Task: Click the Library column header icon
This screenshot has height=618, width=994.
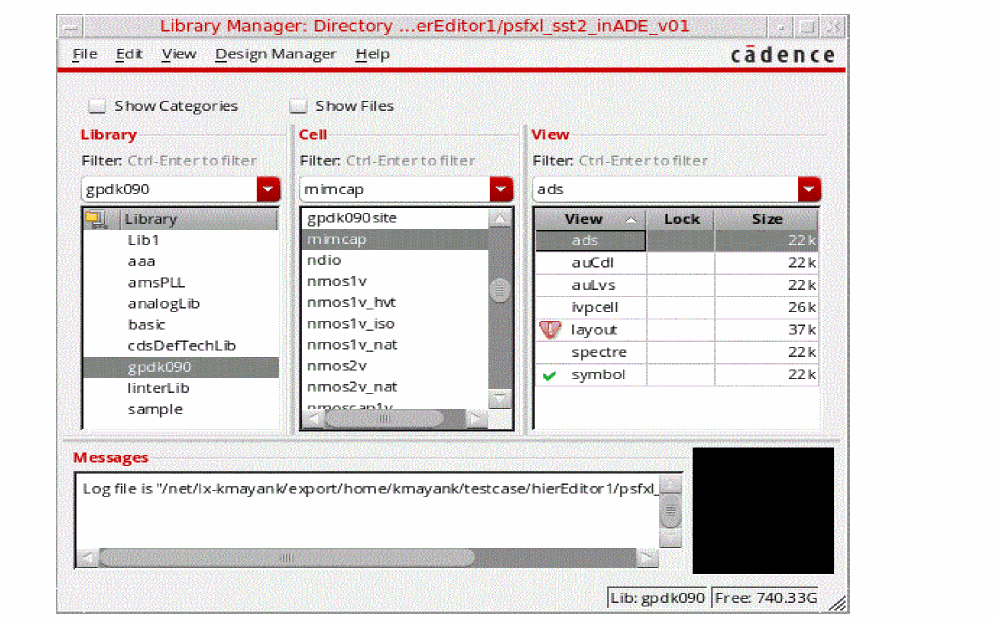Action: (x=96, y=219)
